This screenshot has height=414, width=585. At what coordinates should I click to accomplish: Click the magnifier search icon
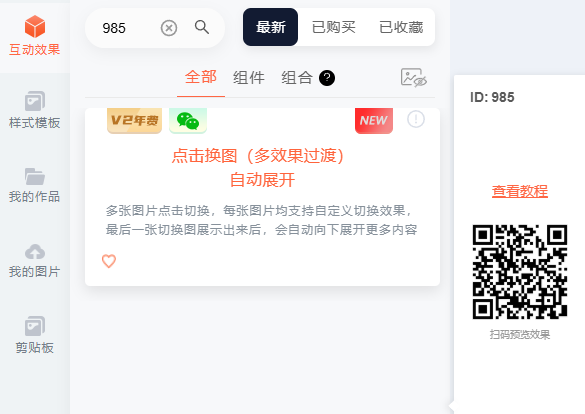click(201, 27)
